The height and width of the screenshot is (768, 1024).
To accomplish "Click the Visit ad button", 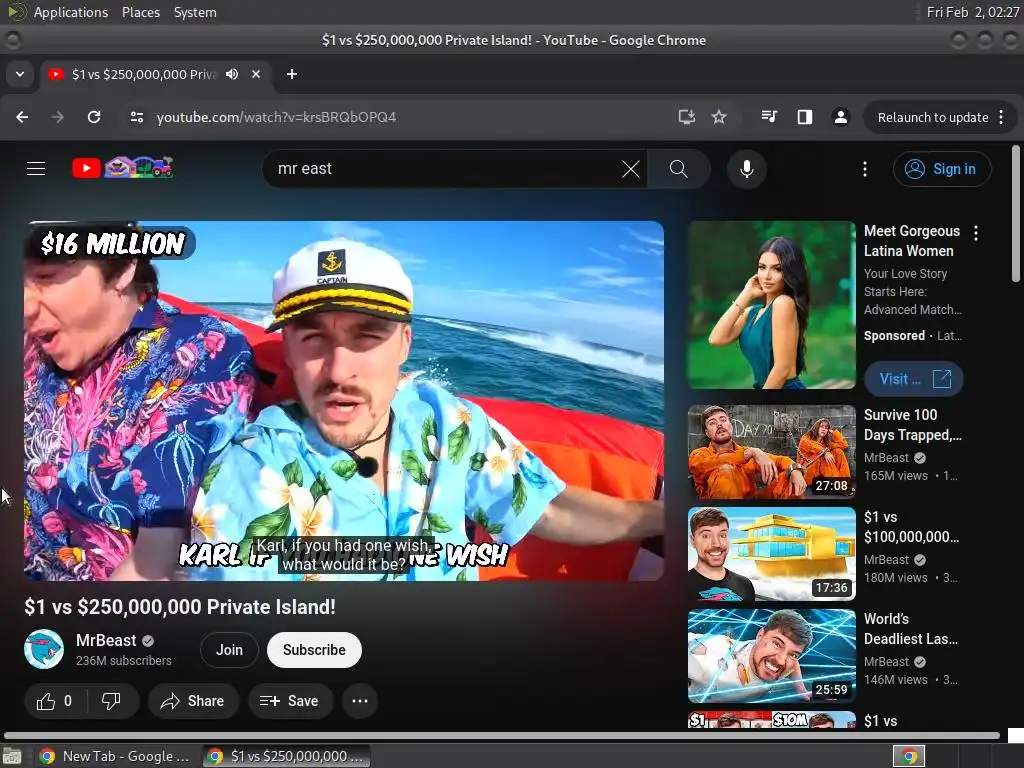I will click(914, 379).
